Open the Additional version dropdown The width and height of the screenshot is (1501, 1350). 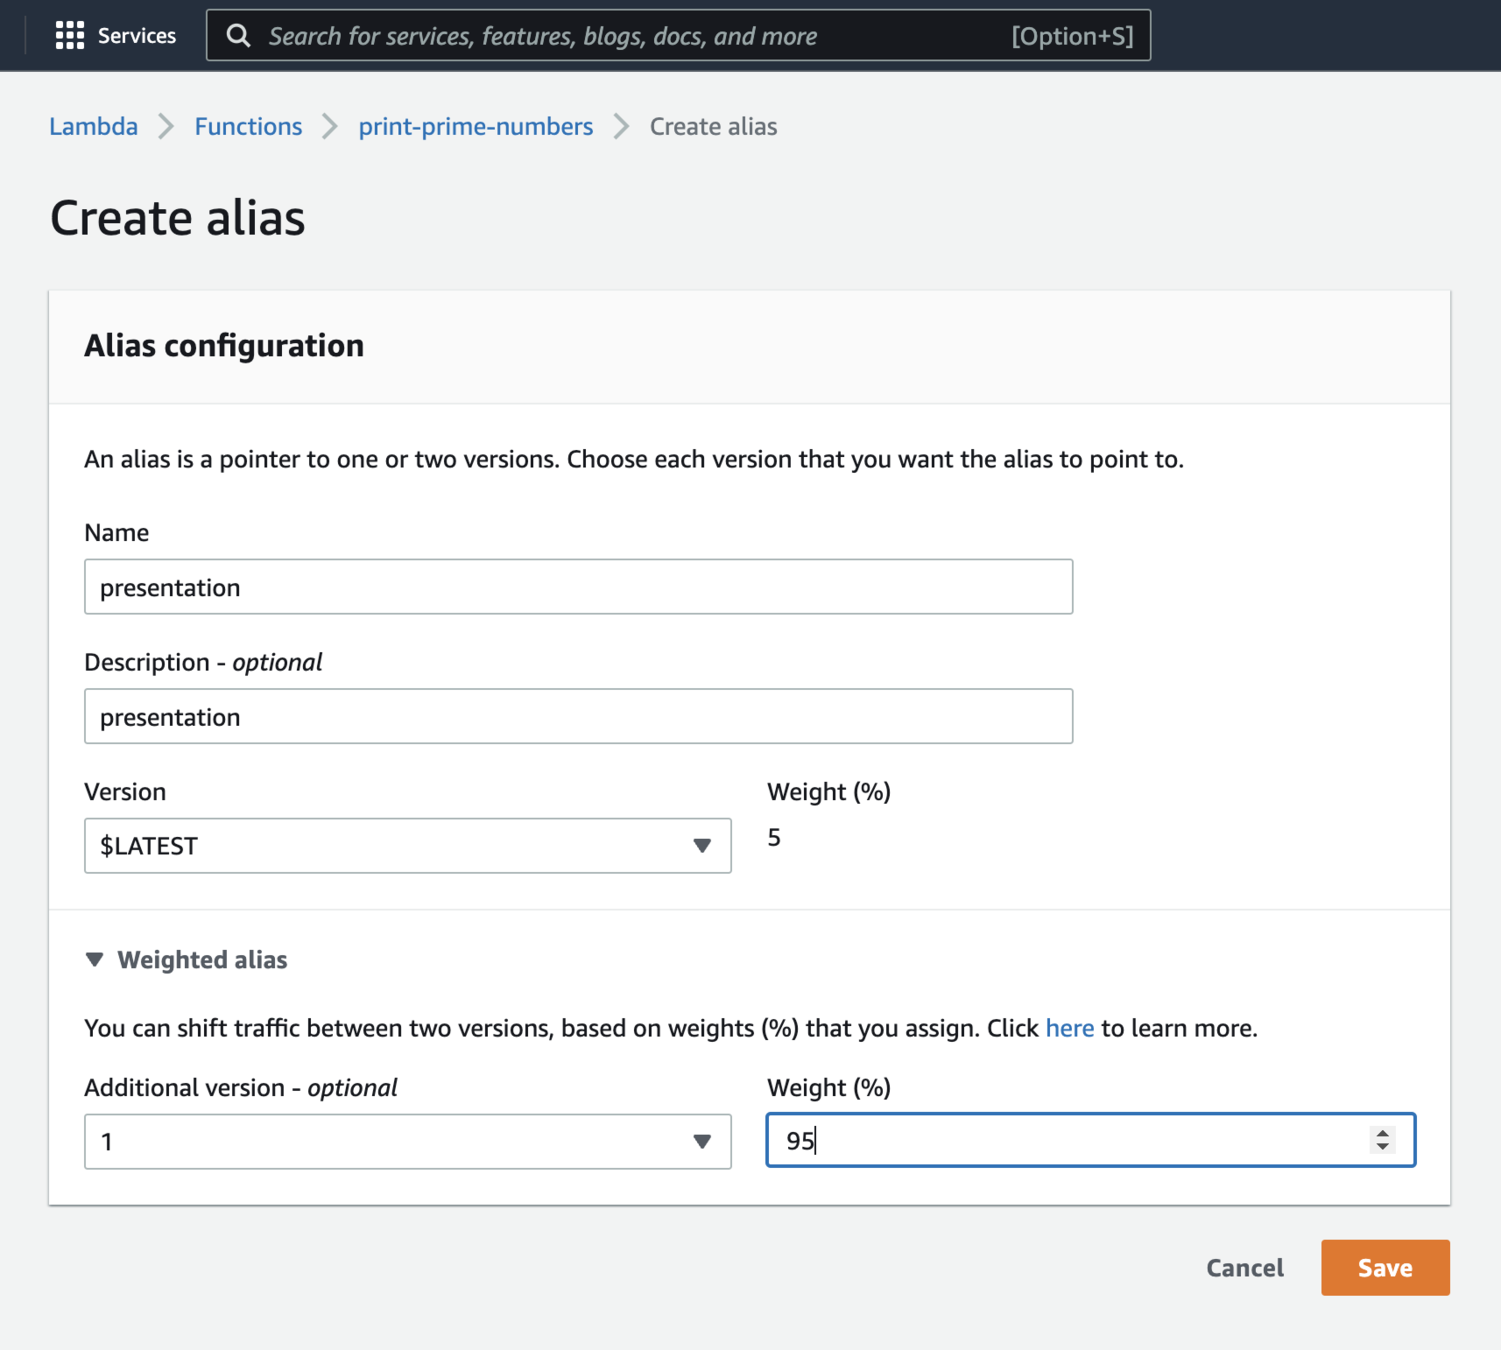[x=407, y=1141]
